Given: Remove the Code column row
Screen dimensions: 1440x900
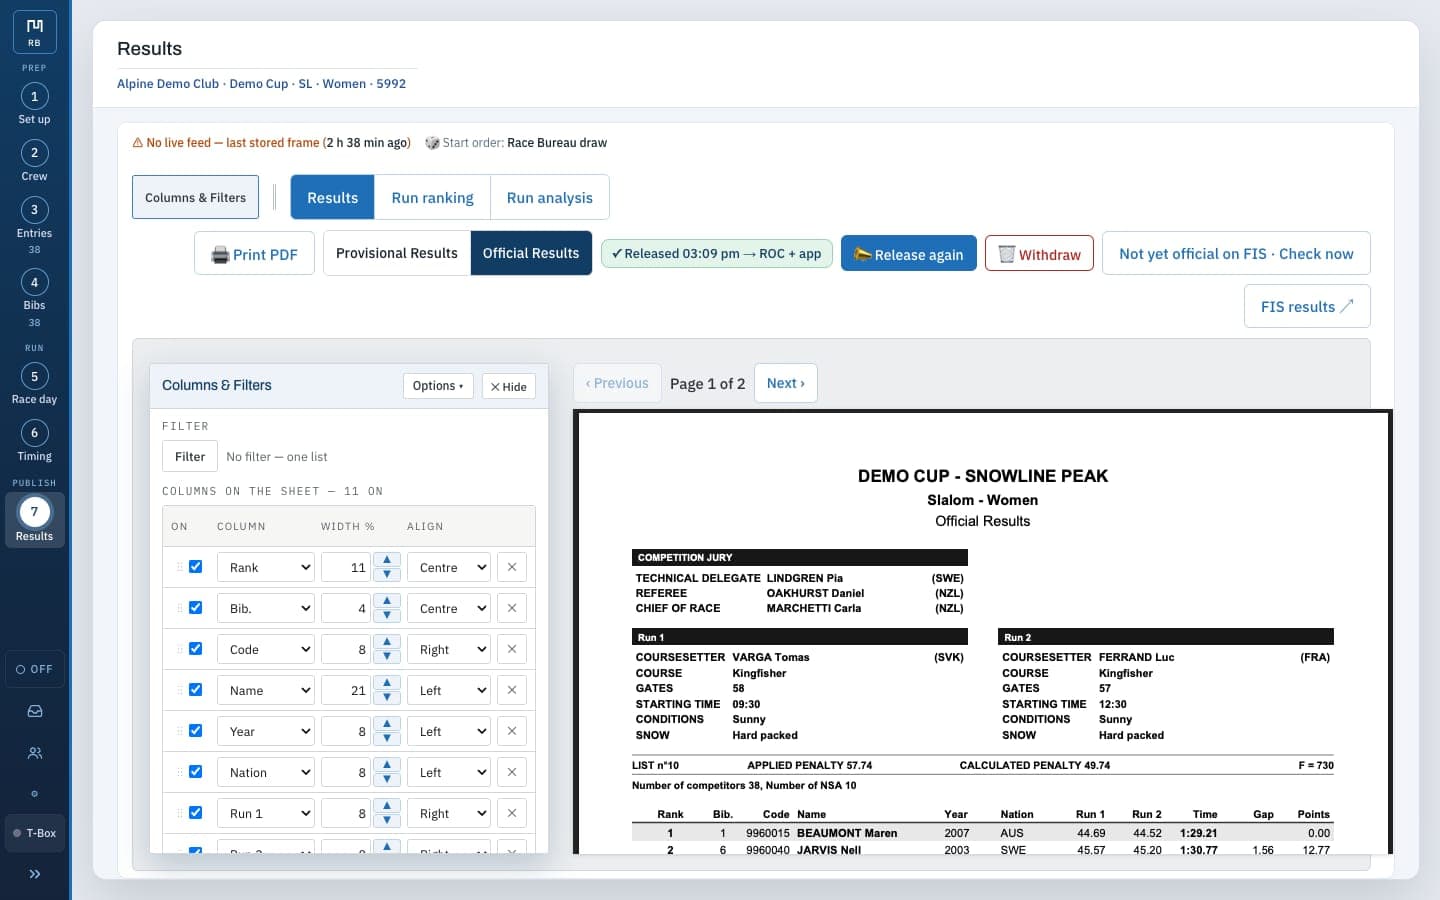Looking at the screenshot, I should [x=512, y=649].
